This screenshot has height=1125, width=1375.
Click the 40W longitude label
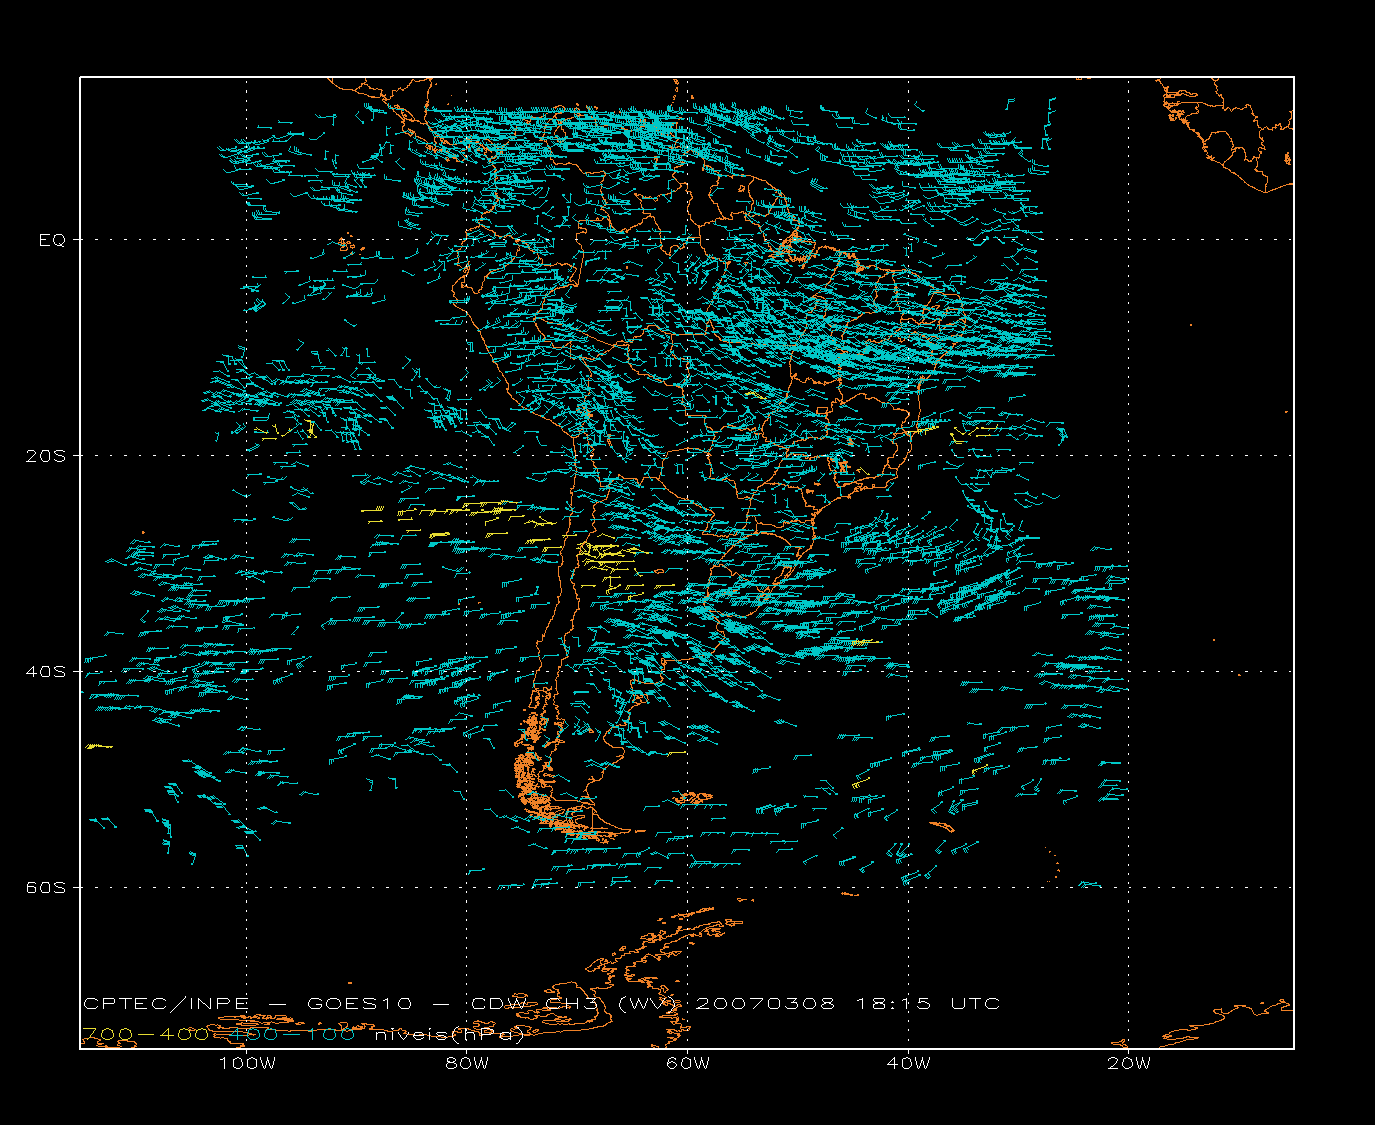(x=908, y=1063)
